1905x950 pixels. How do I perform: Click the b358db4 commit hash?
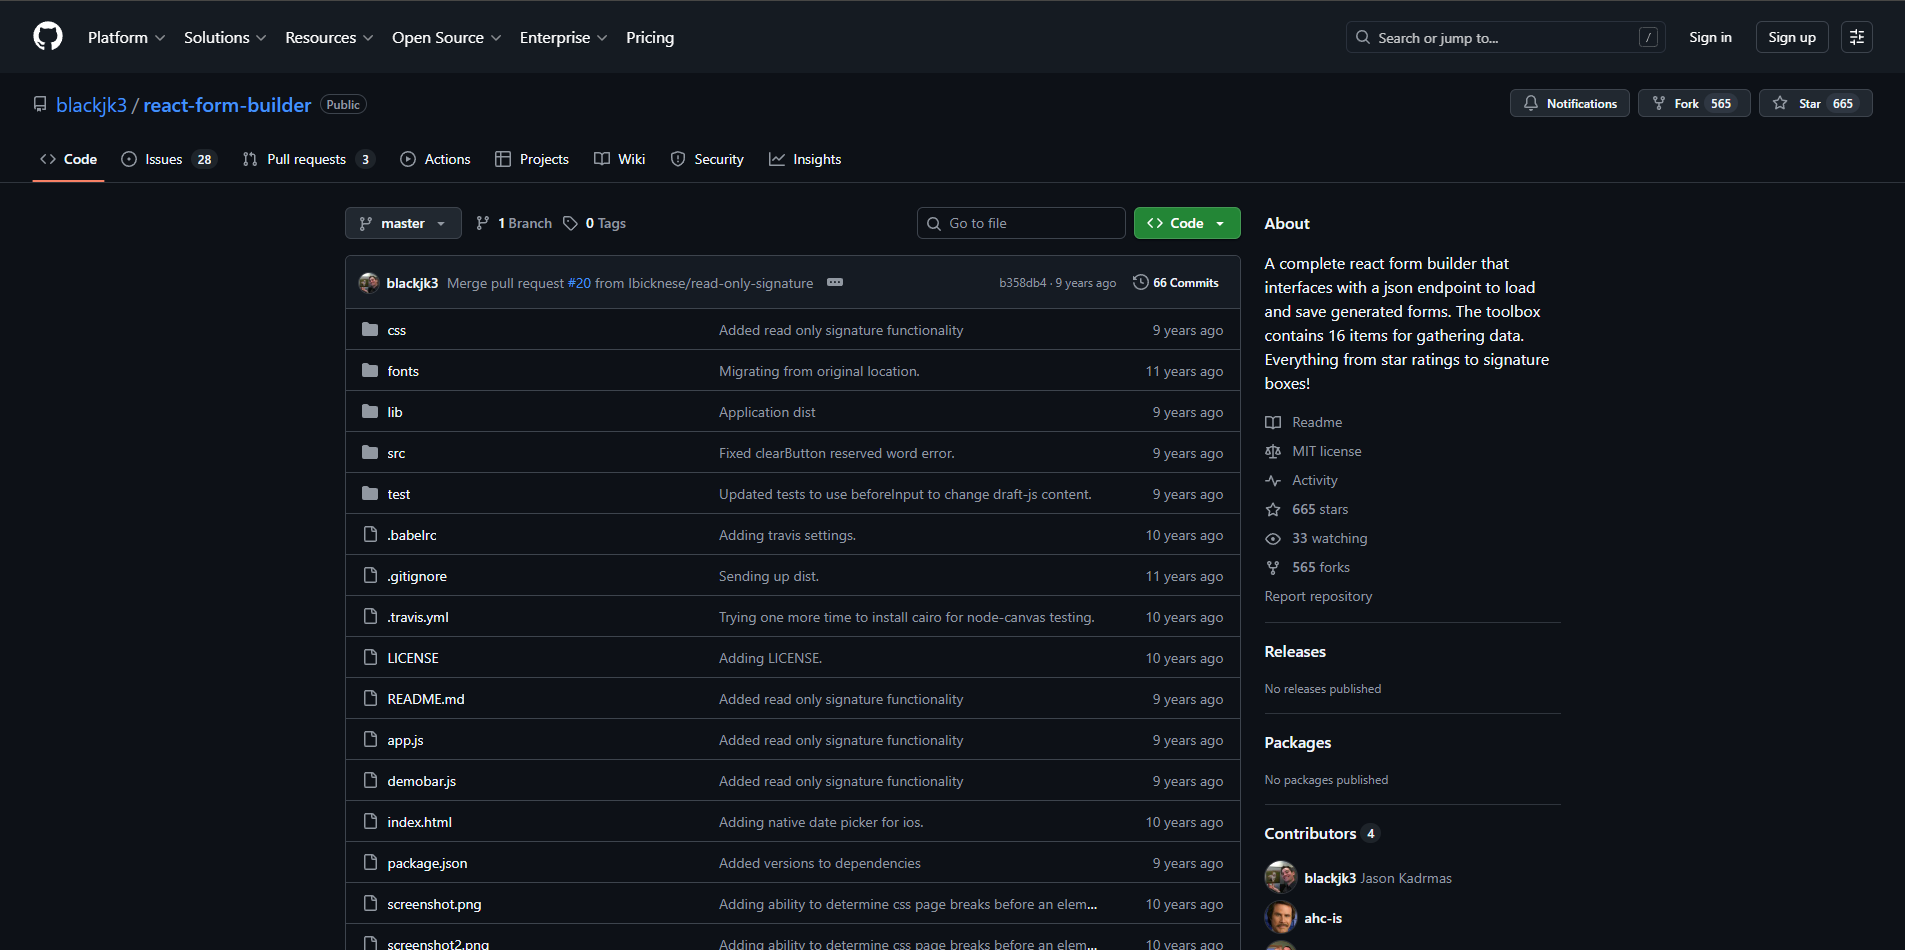point(1022,283)
